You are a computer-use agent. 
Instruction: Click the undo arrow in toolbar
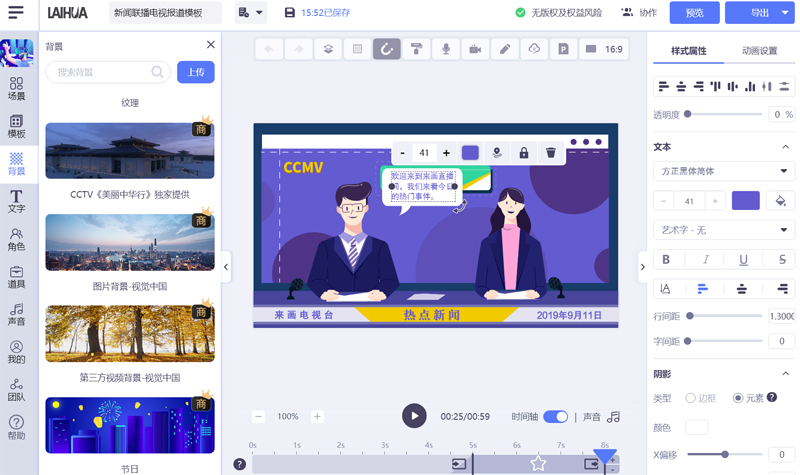tap(269, 49)
